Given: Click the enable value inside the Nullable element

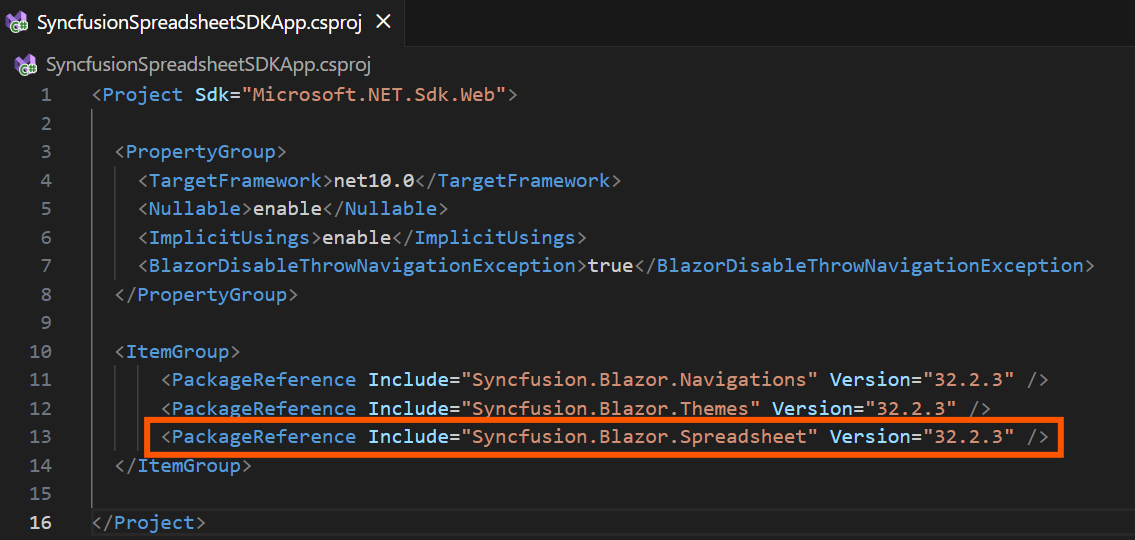Looking at the screenshot, I should pos(287,209).
